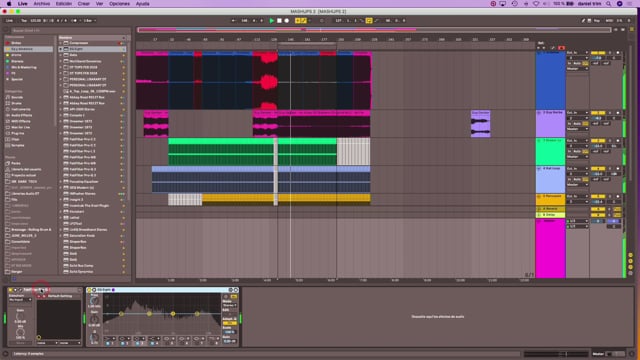Start playback with the Play button
This screenshot has height=360, width=640.
pyautogui.click(x=271, y=20)
